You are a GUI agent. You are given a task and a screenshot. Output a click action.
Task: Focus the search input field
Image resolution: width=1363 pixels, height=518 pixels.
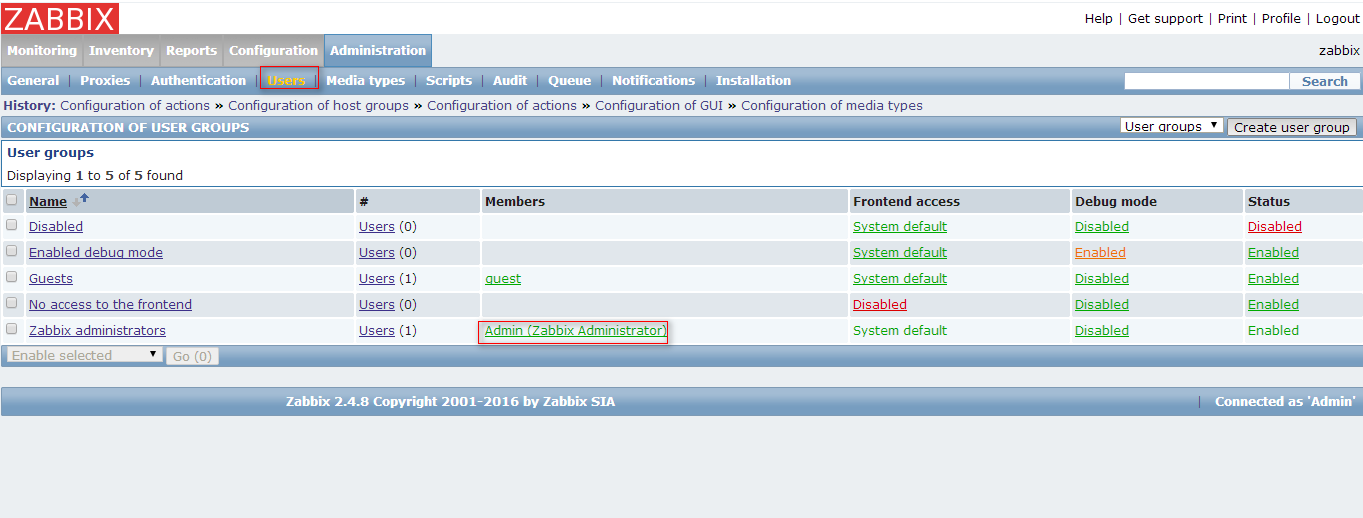tap(1206, 81)
